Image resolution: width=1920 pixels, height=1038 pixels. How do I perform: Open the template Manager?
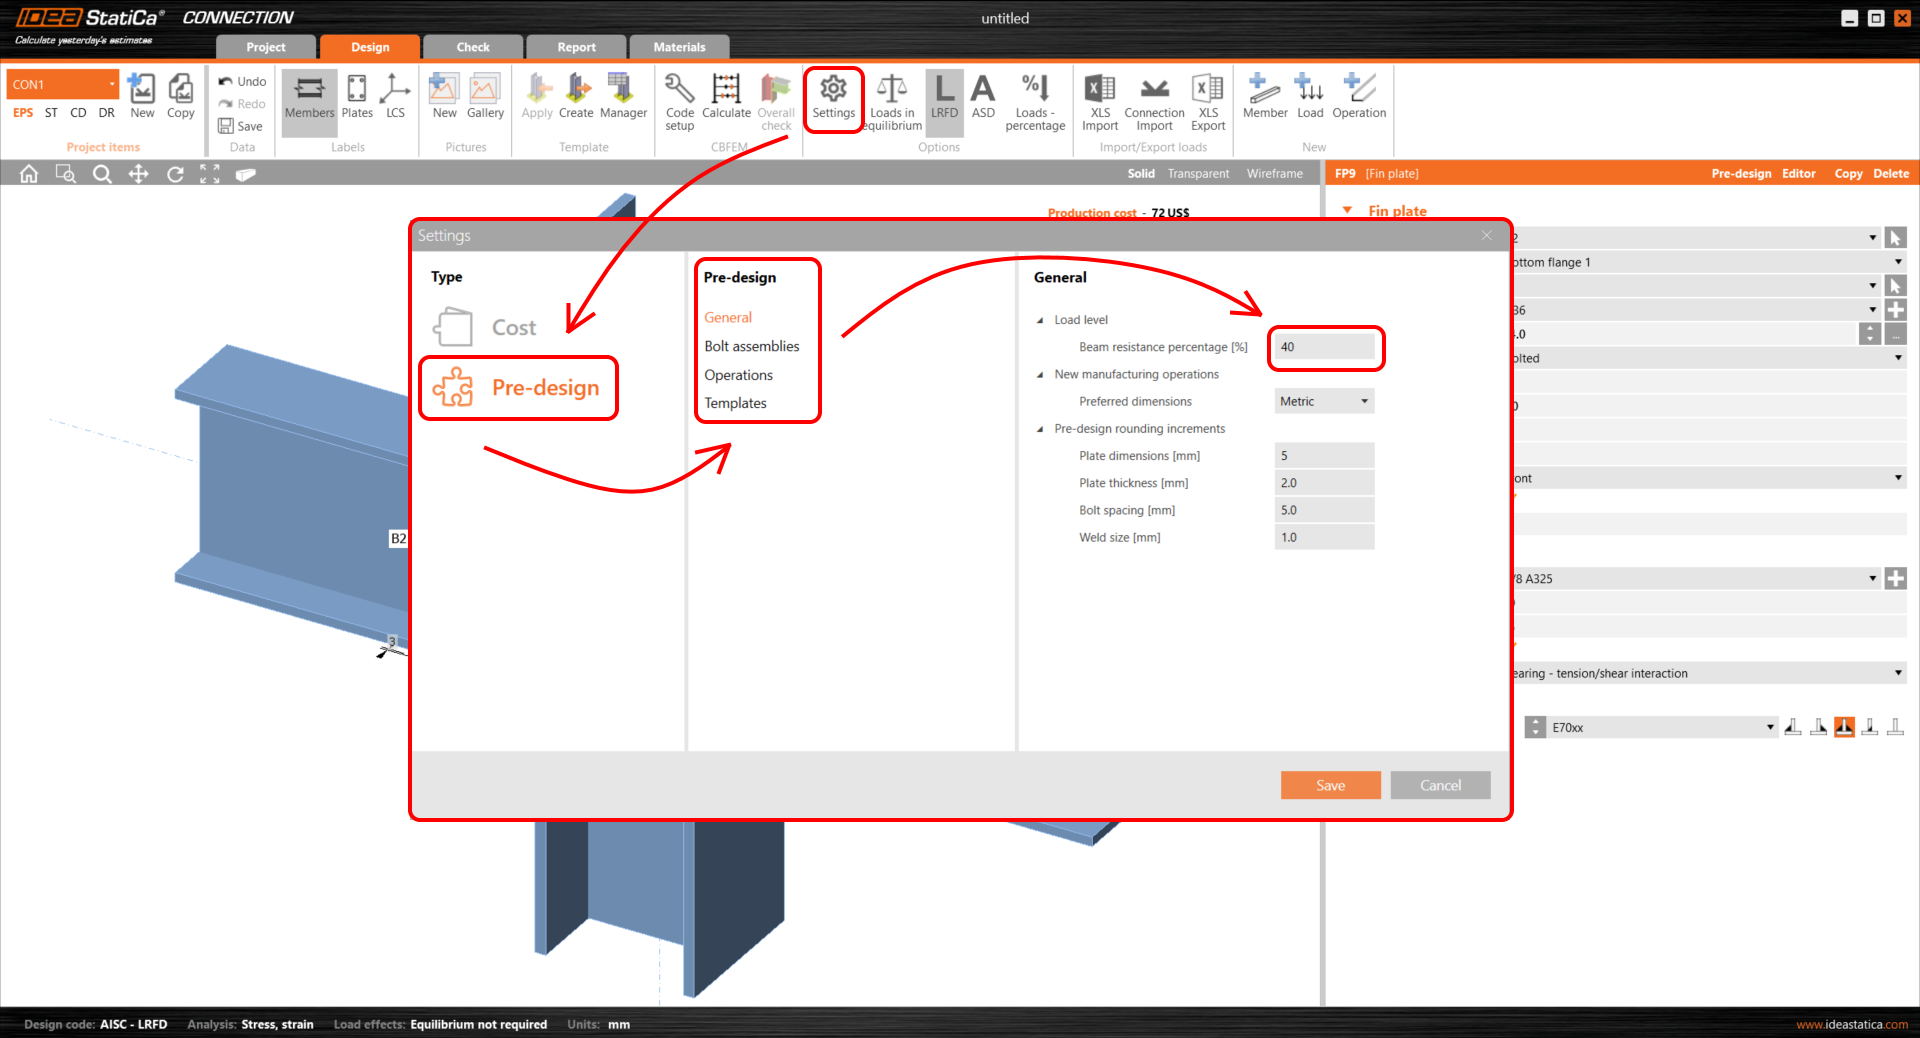[623, 97]
